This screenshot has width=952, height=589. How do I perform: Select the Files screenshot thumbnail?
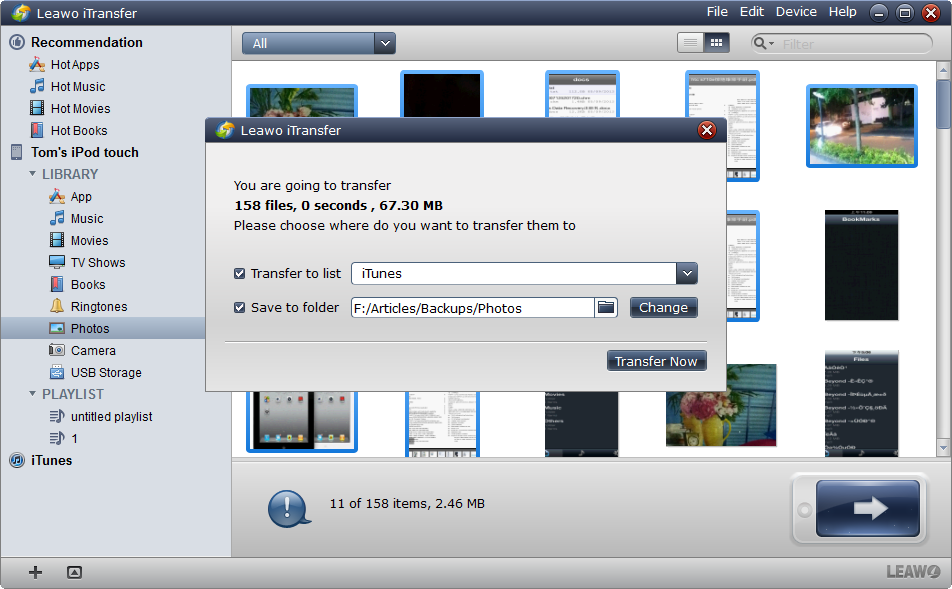[x=861, y=403]
